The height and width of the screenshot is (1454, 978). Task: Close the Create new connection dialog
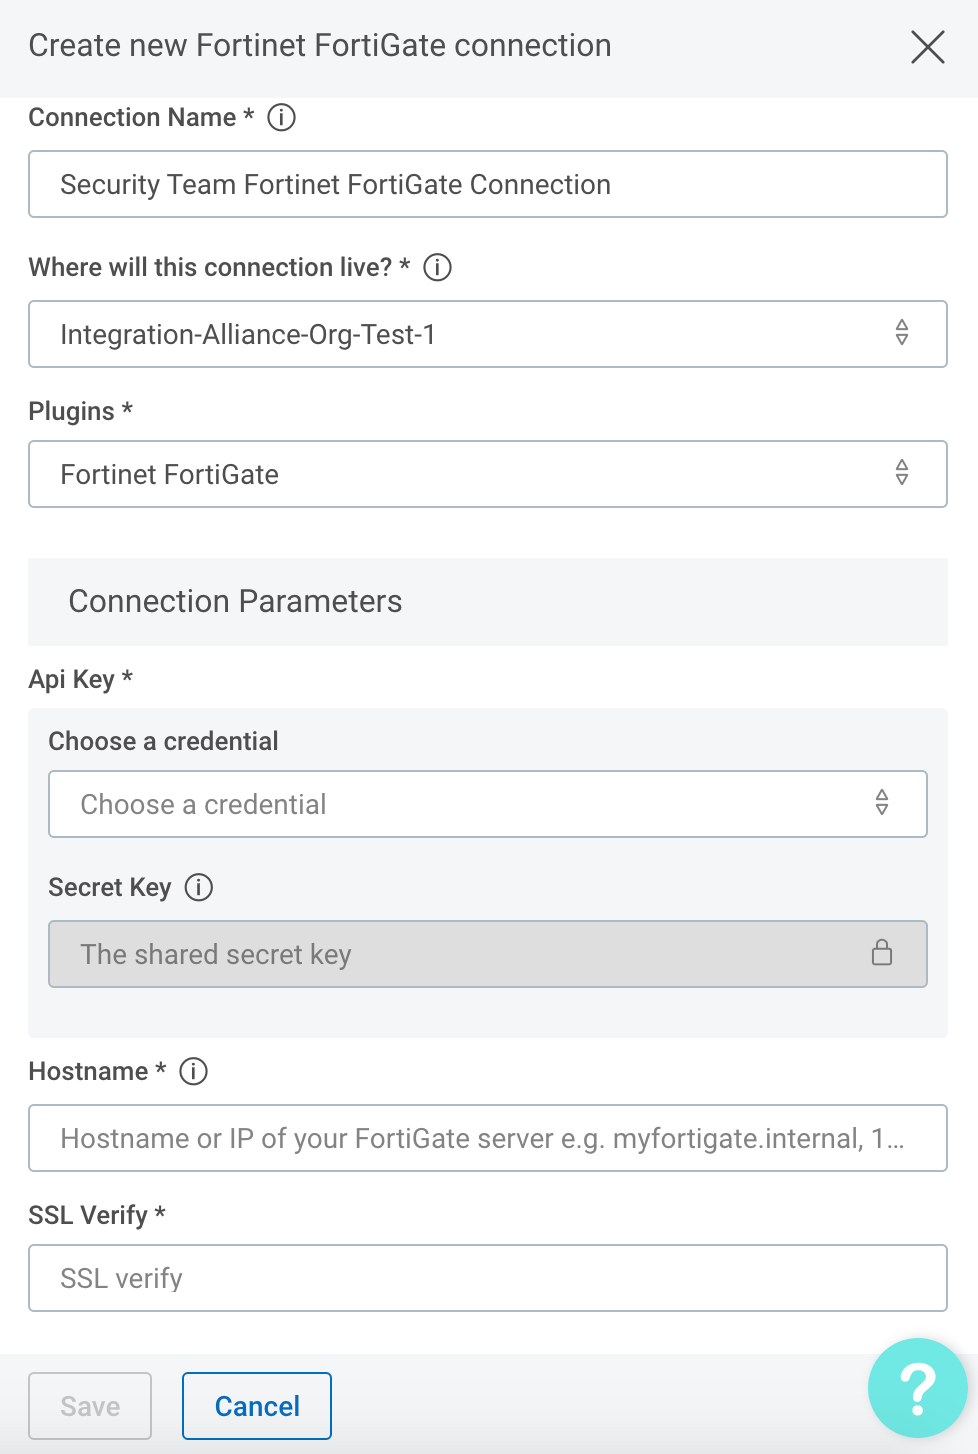pyautogui.click(x=927, y=46)
